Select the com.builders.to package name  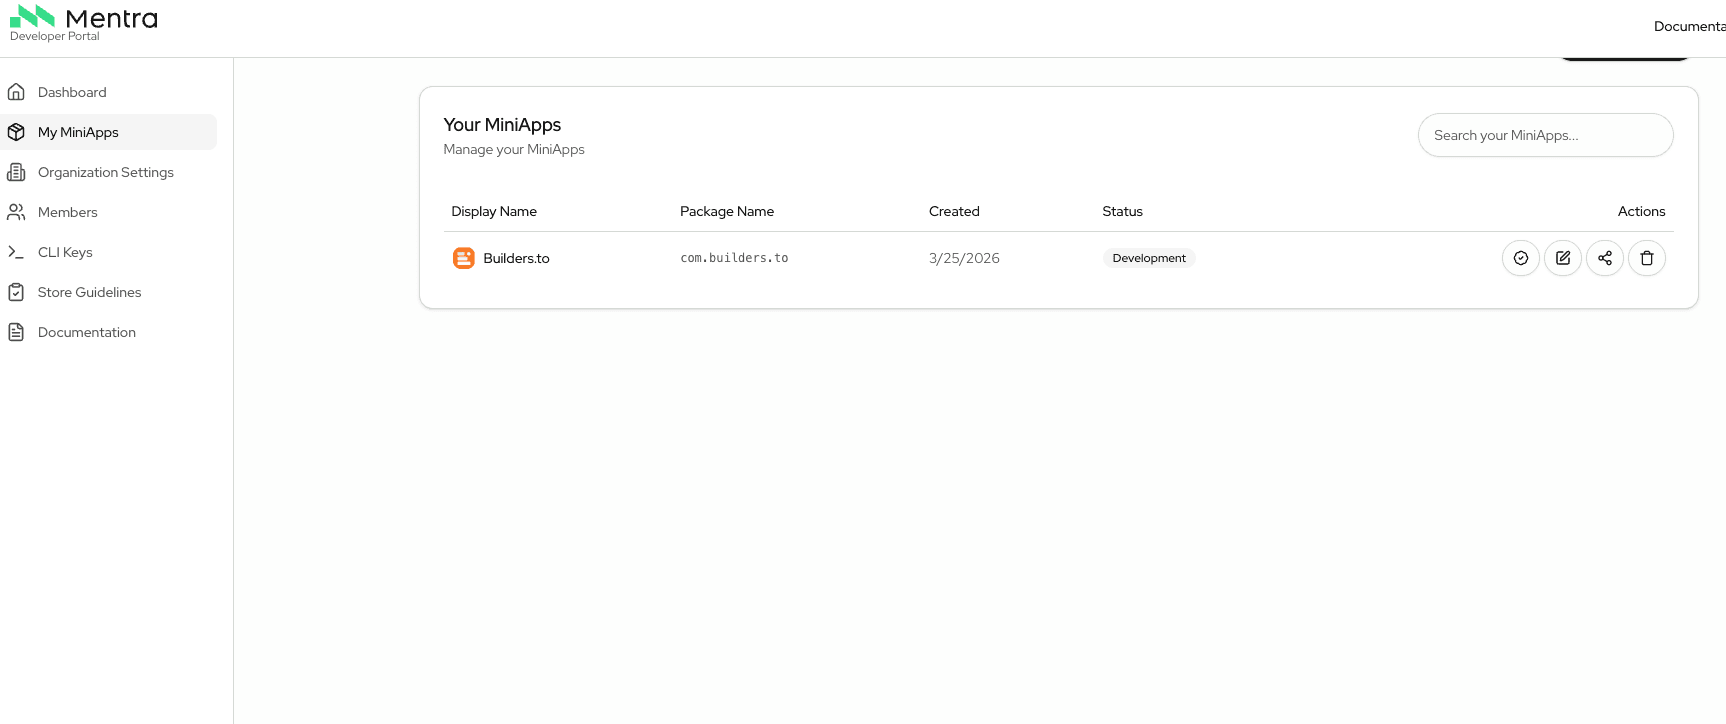point(734,258)
